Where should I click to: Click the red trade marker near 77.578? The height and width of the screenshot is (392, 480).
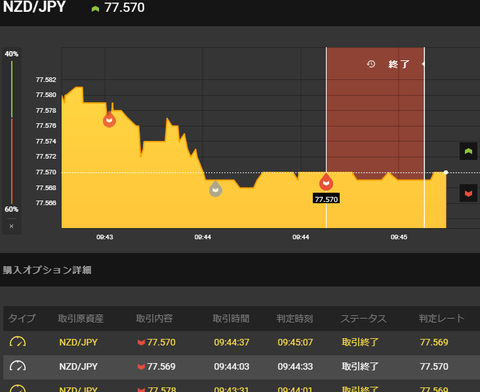(109, 119)
